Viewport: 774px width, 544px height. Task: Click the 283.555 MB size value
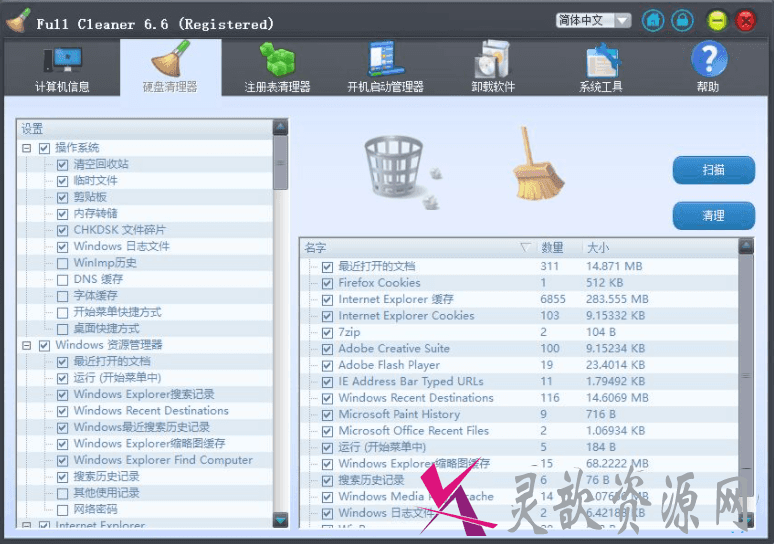point(617,300)
